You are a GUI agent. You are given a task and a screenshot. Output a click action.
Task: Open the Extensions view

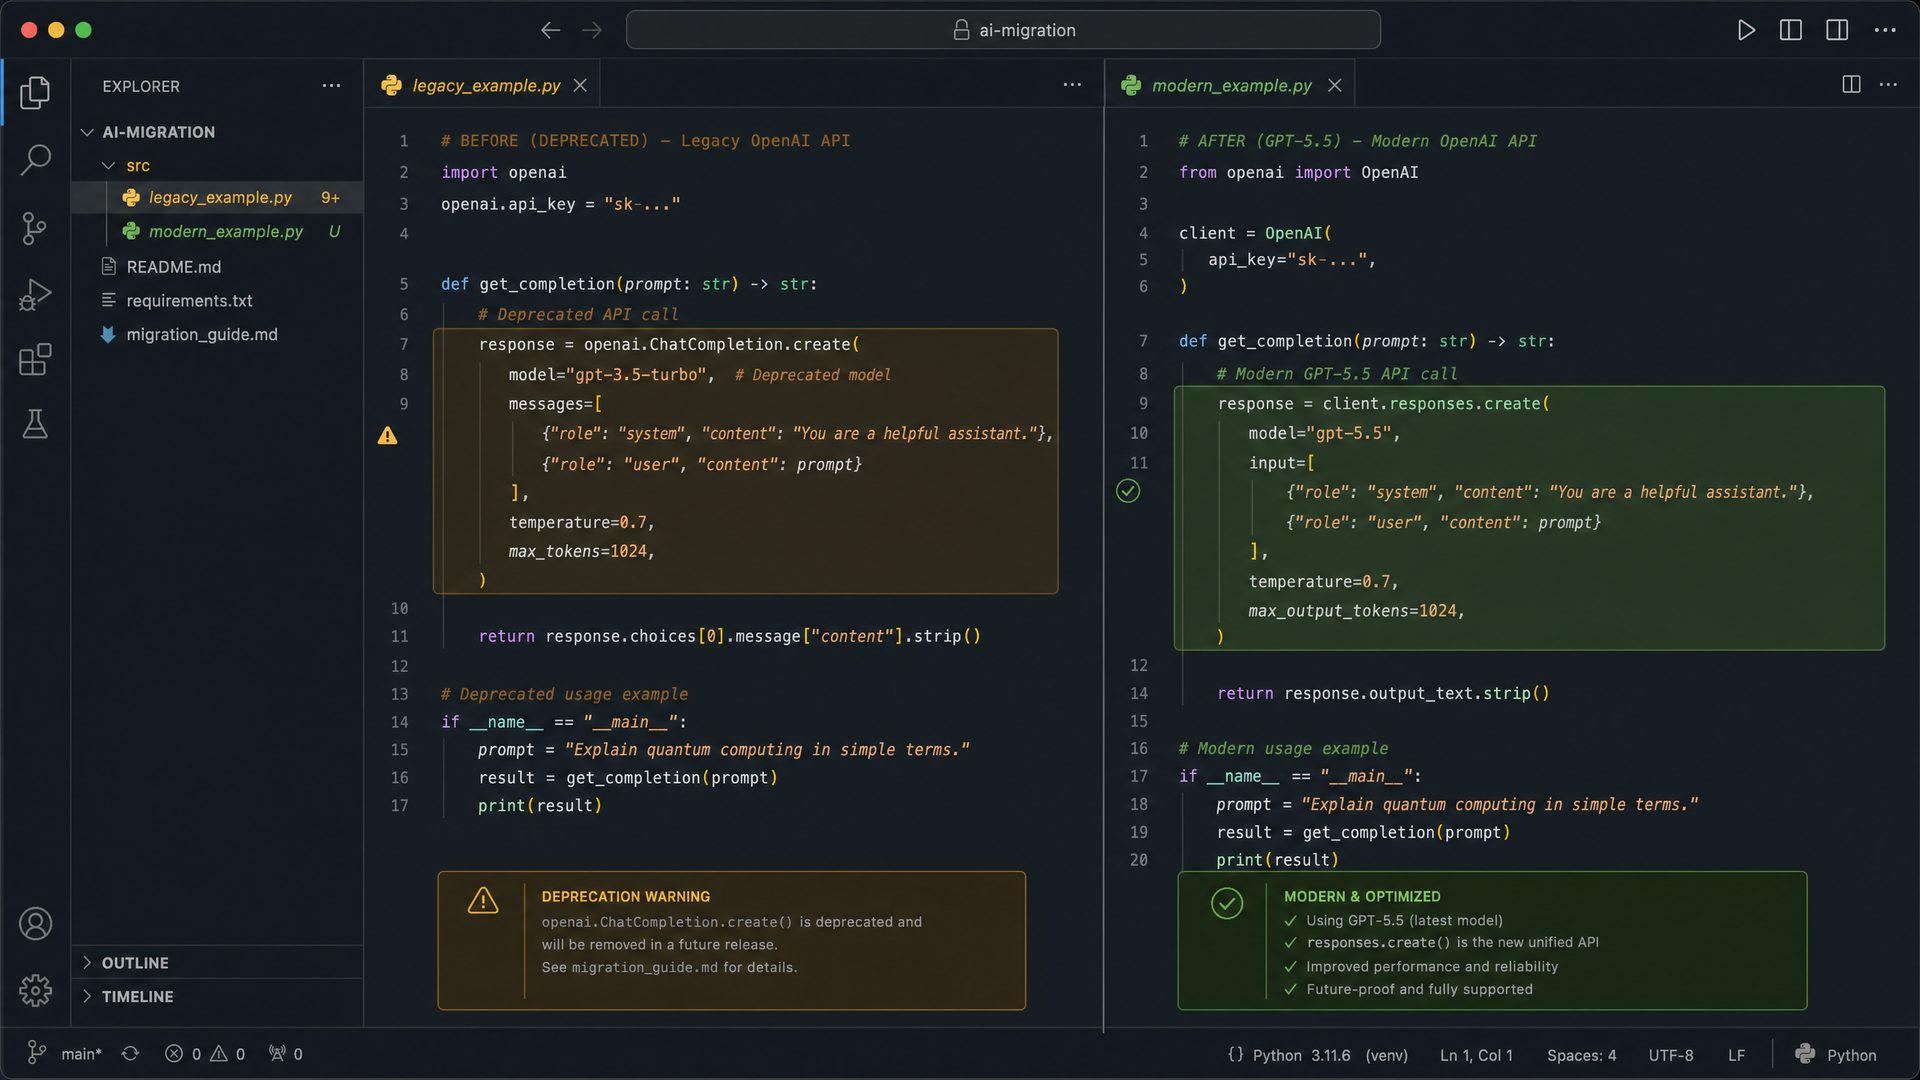point(35,359)
